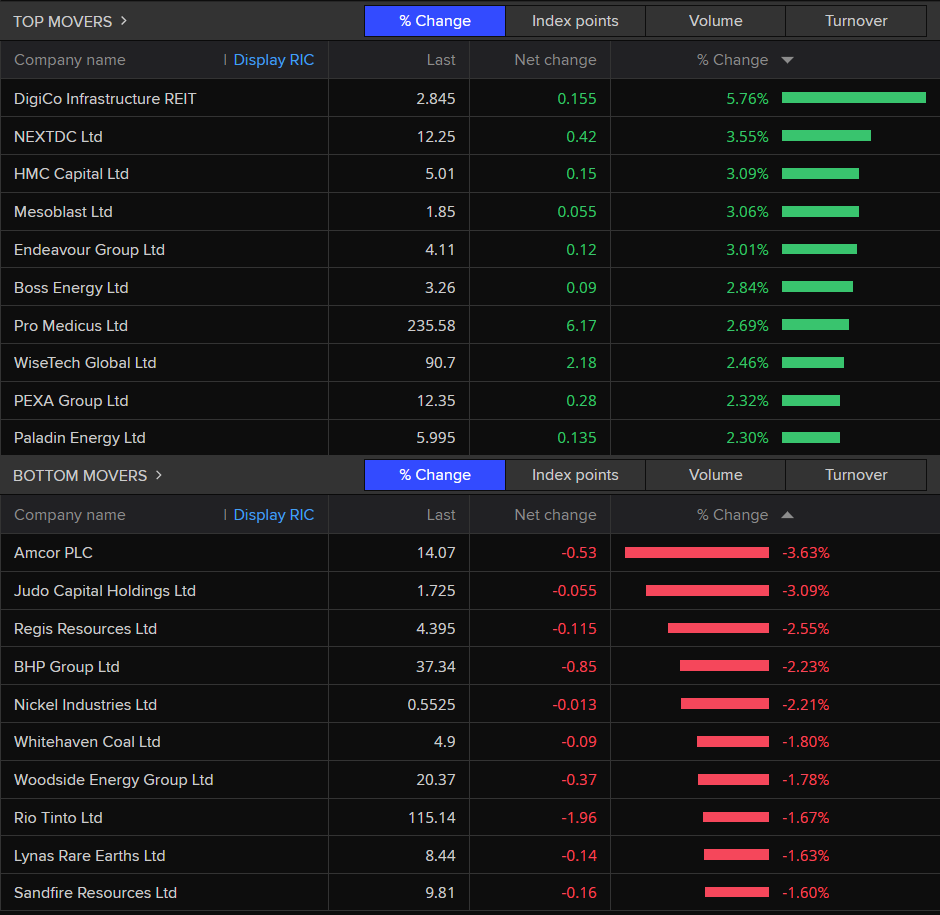Select HMC Capital Ltd company name

click(71, 174)
